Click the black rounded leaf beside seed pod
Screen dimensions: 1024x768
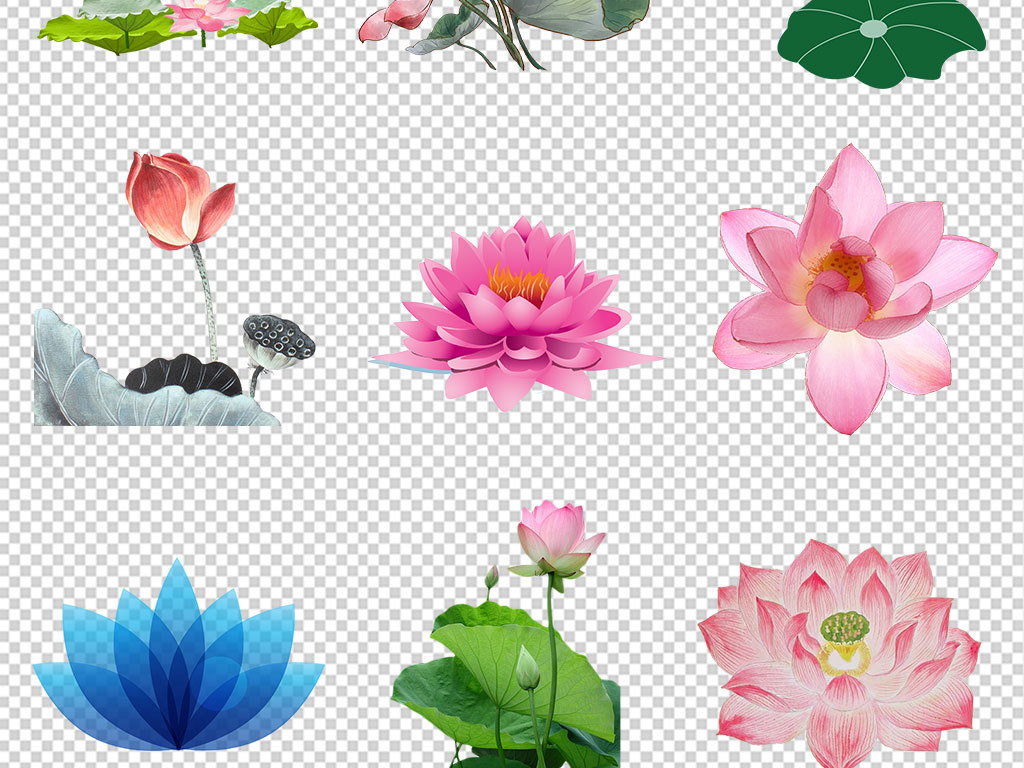pyautogui.click(x=184, y=374)
